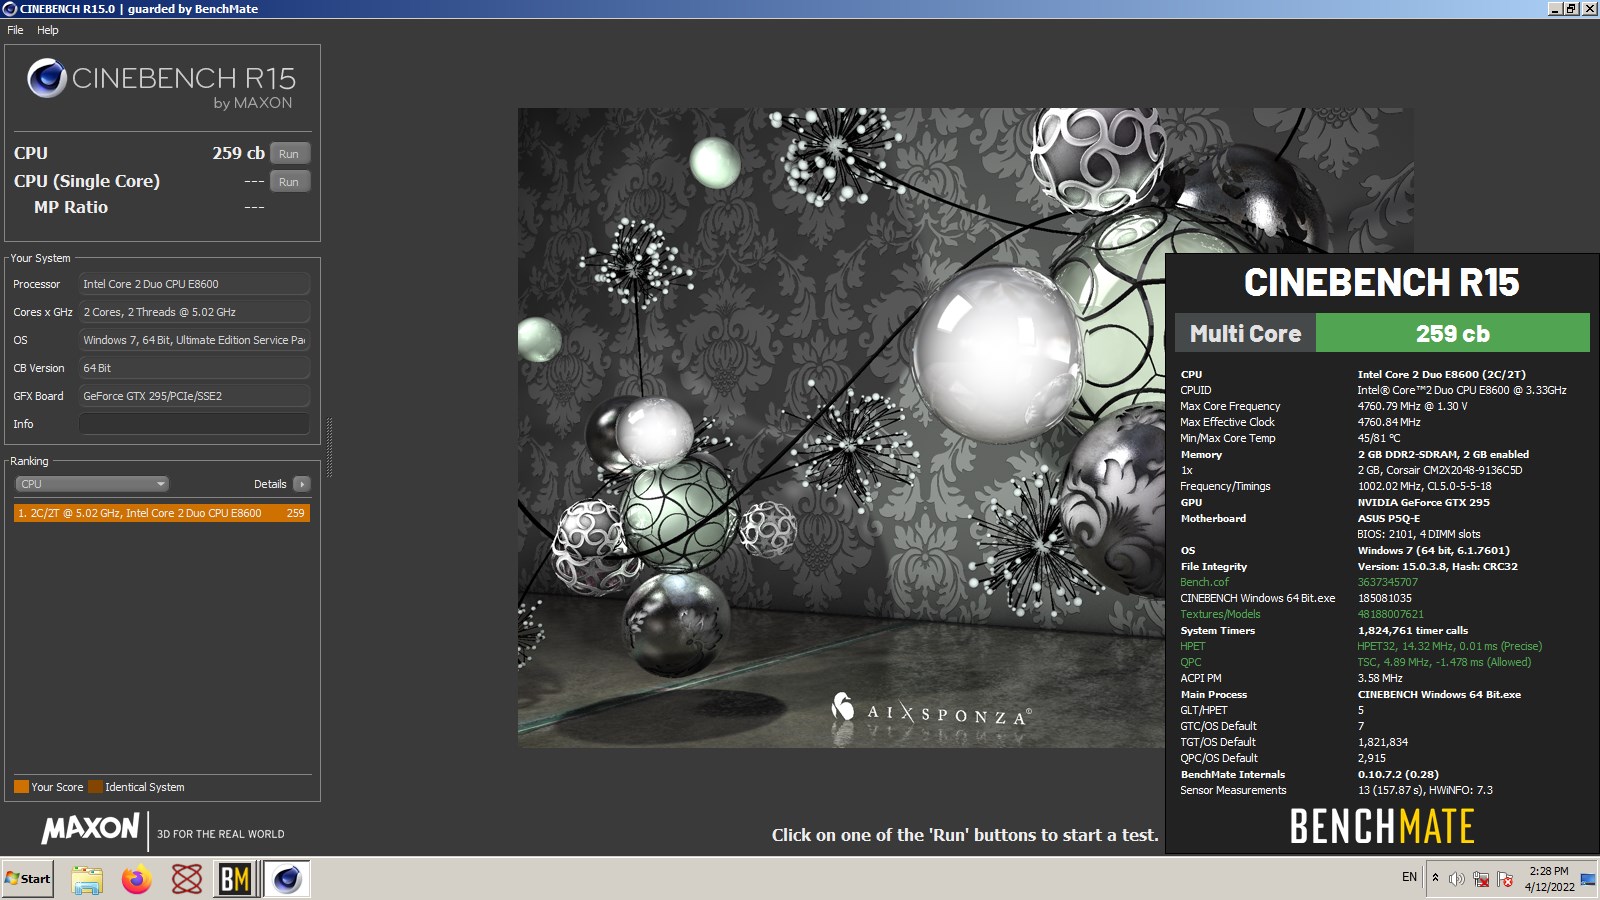Click the Your Score orange legend swatch
Screen dimensions: 1600x900
pyautogui.click(x=21, y=787)
